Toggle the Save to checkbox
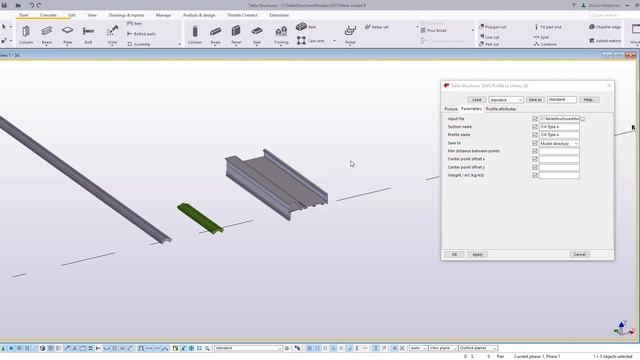The image size is (640, 360). pyautogui.click(x=535, y=143)
